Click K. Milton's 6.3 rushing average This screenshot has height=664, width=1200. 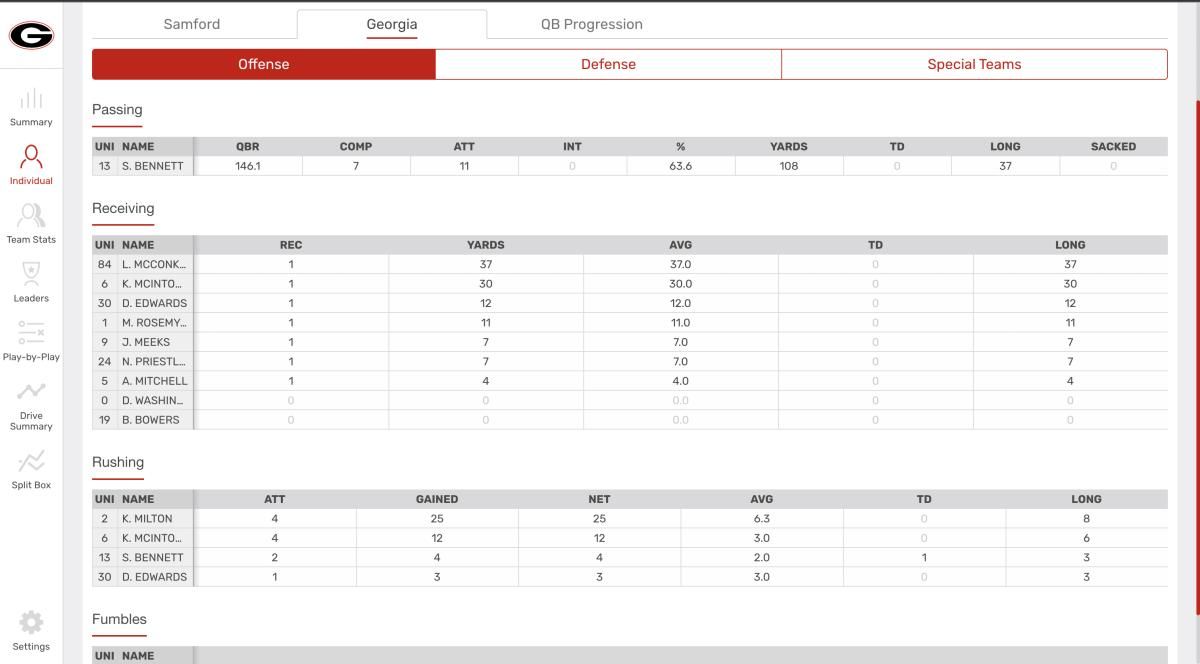coord(762,518)
